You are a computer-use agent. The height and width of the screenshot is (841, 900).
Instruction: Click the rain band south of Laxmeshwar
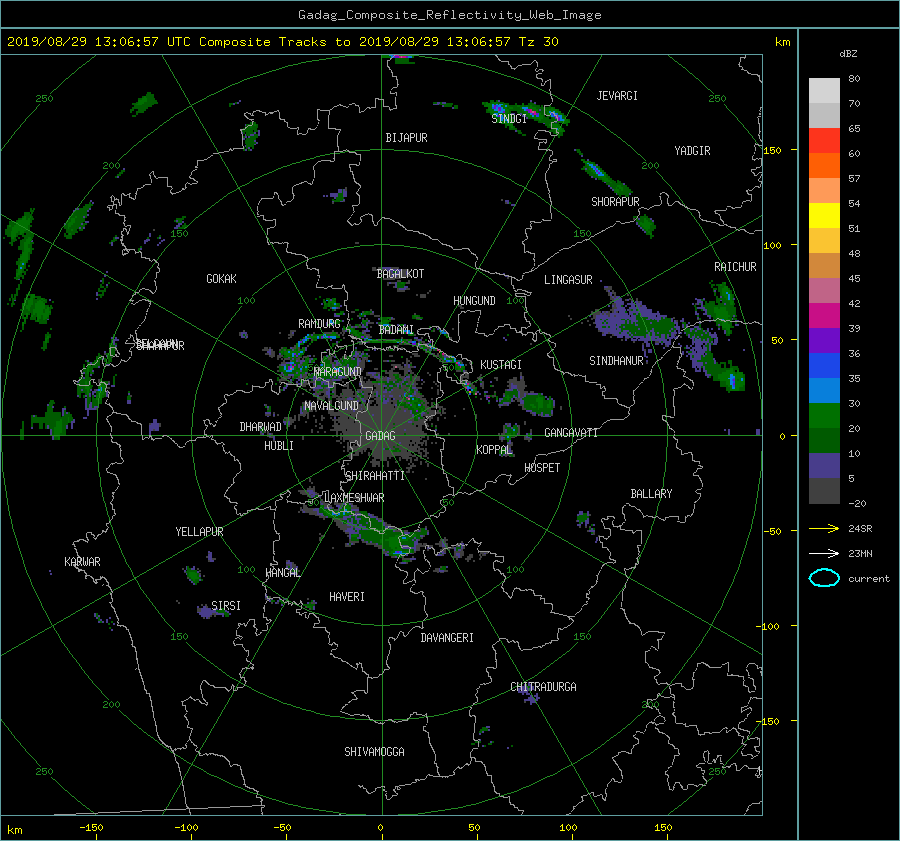367,527
